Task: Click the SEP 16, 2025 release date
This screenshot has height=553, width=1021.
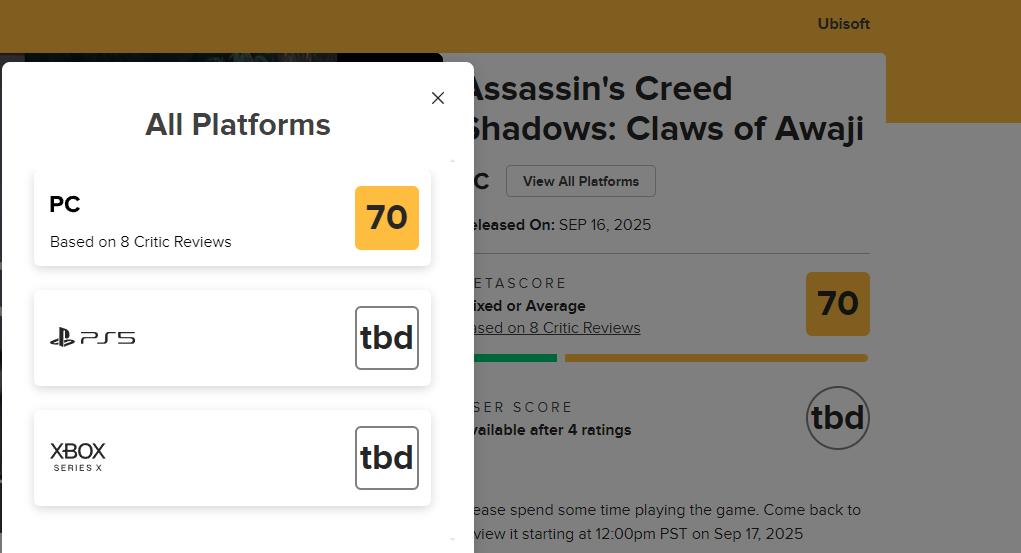Action: coord(604,225)
